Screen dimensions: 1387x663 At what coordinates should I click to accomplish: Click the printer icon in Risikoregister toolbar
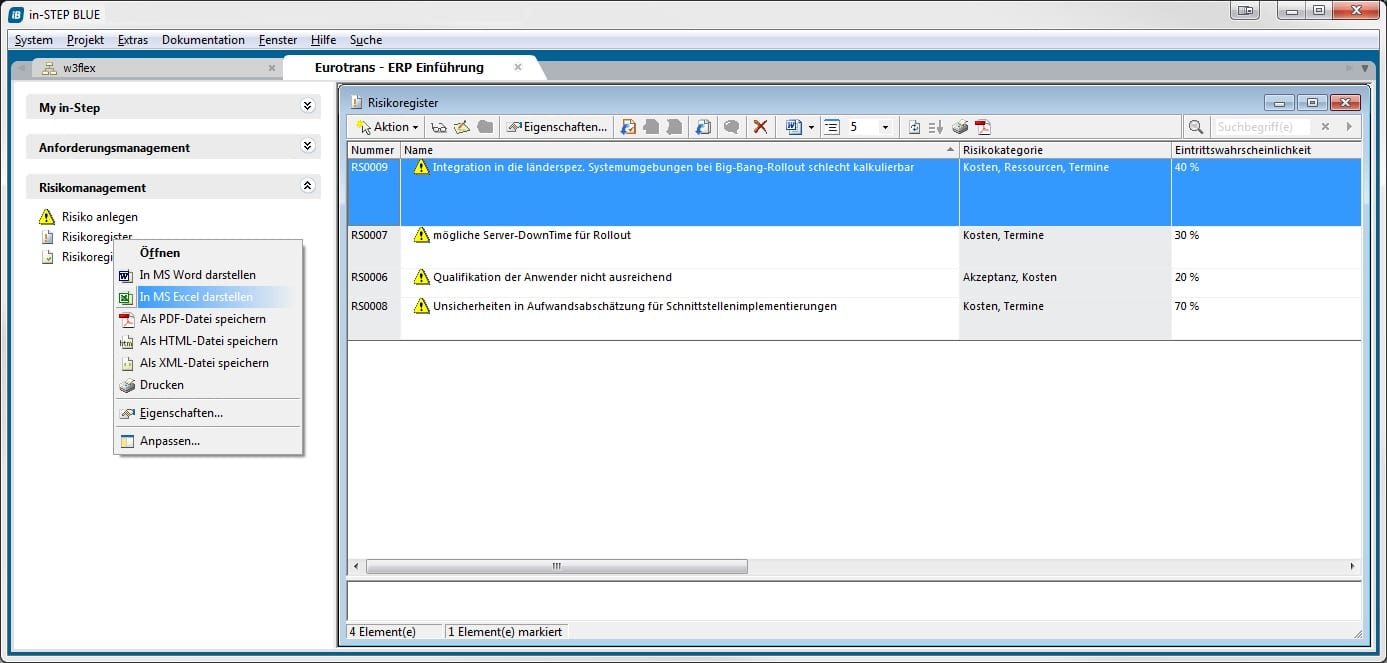[960, 127]
